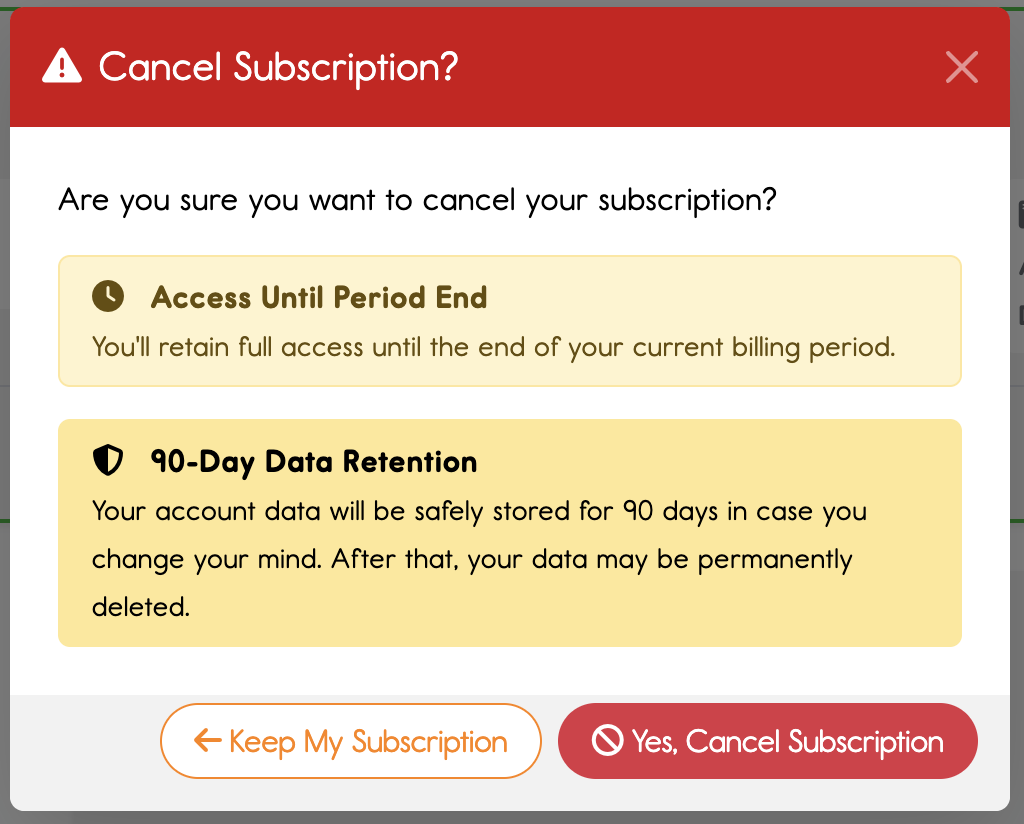1024x824 pixels.
Task: Click the pale yellow access notice panel
Action: coord(510,320)
